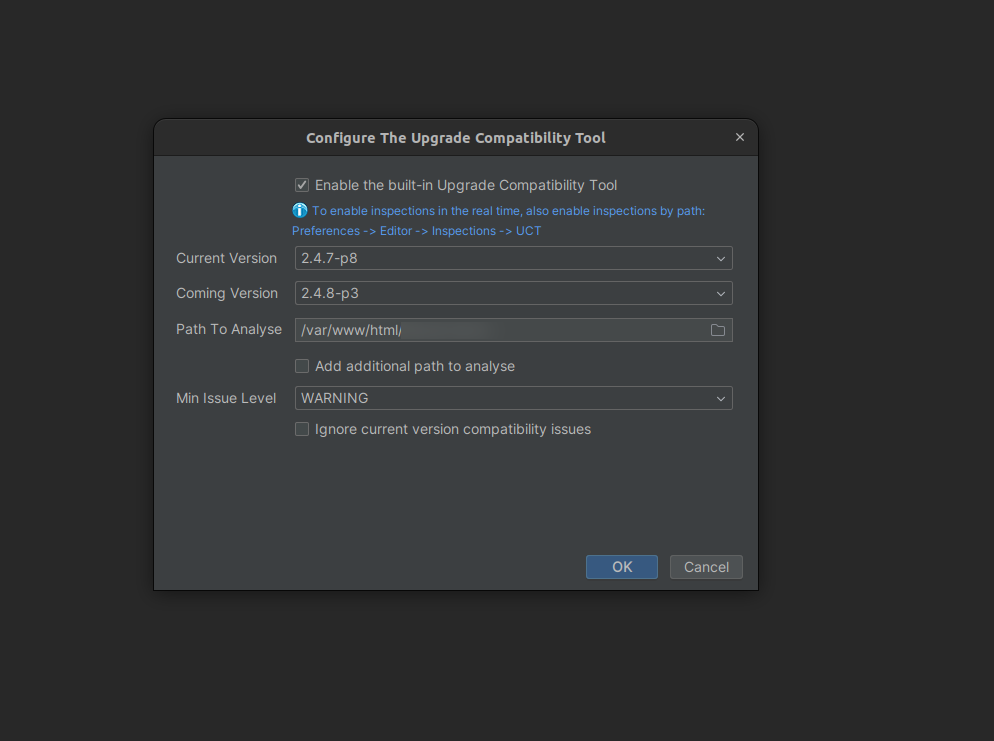Screen dimensions: 994x741
Task: Click the Current Version label
Action: (x=226, y=258)
